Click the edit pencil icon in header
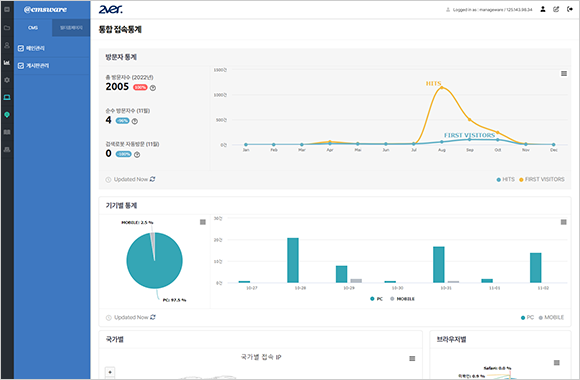This screenshot has width=580, height=380. 556,9
